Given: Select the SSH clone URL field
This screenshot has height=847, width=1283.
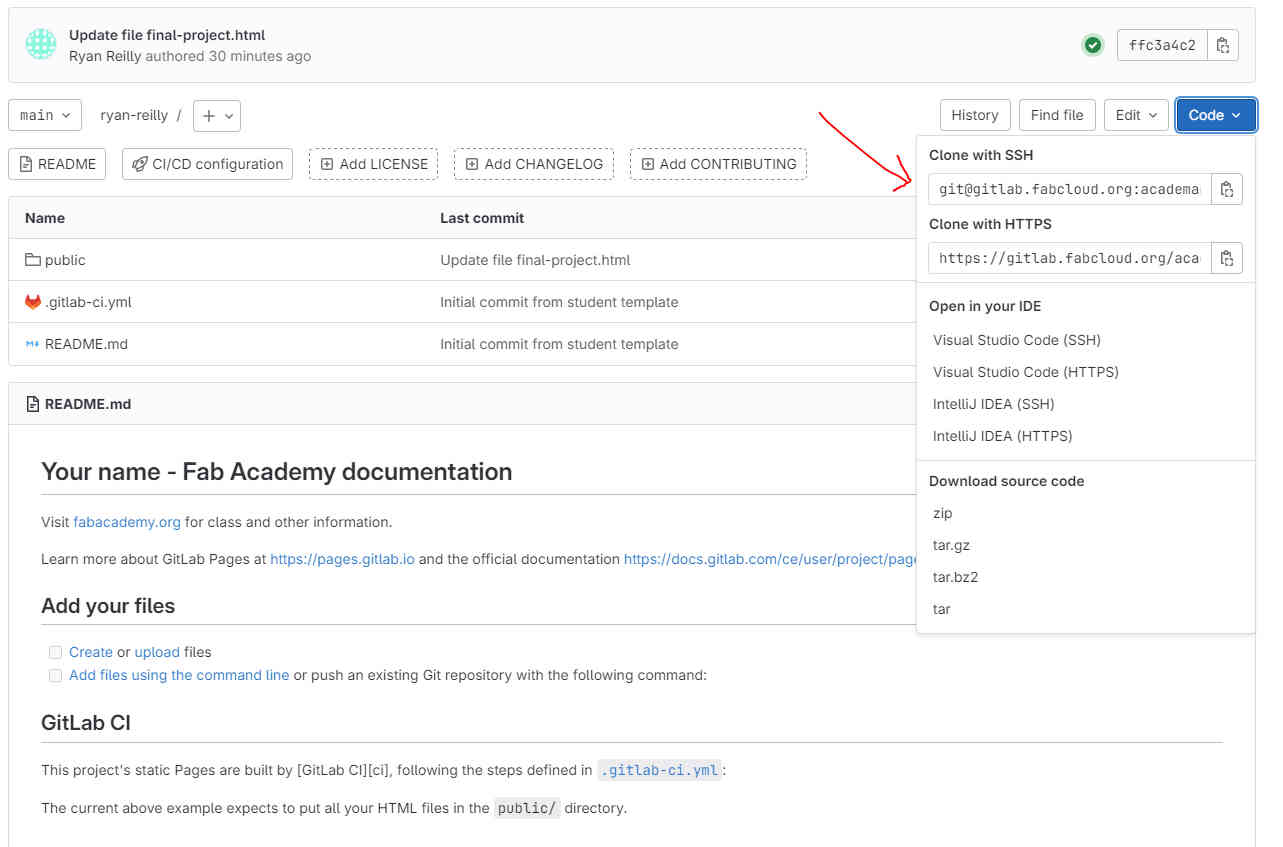Looking at the screenshot, I should (x=1069, y=188).
